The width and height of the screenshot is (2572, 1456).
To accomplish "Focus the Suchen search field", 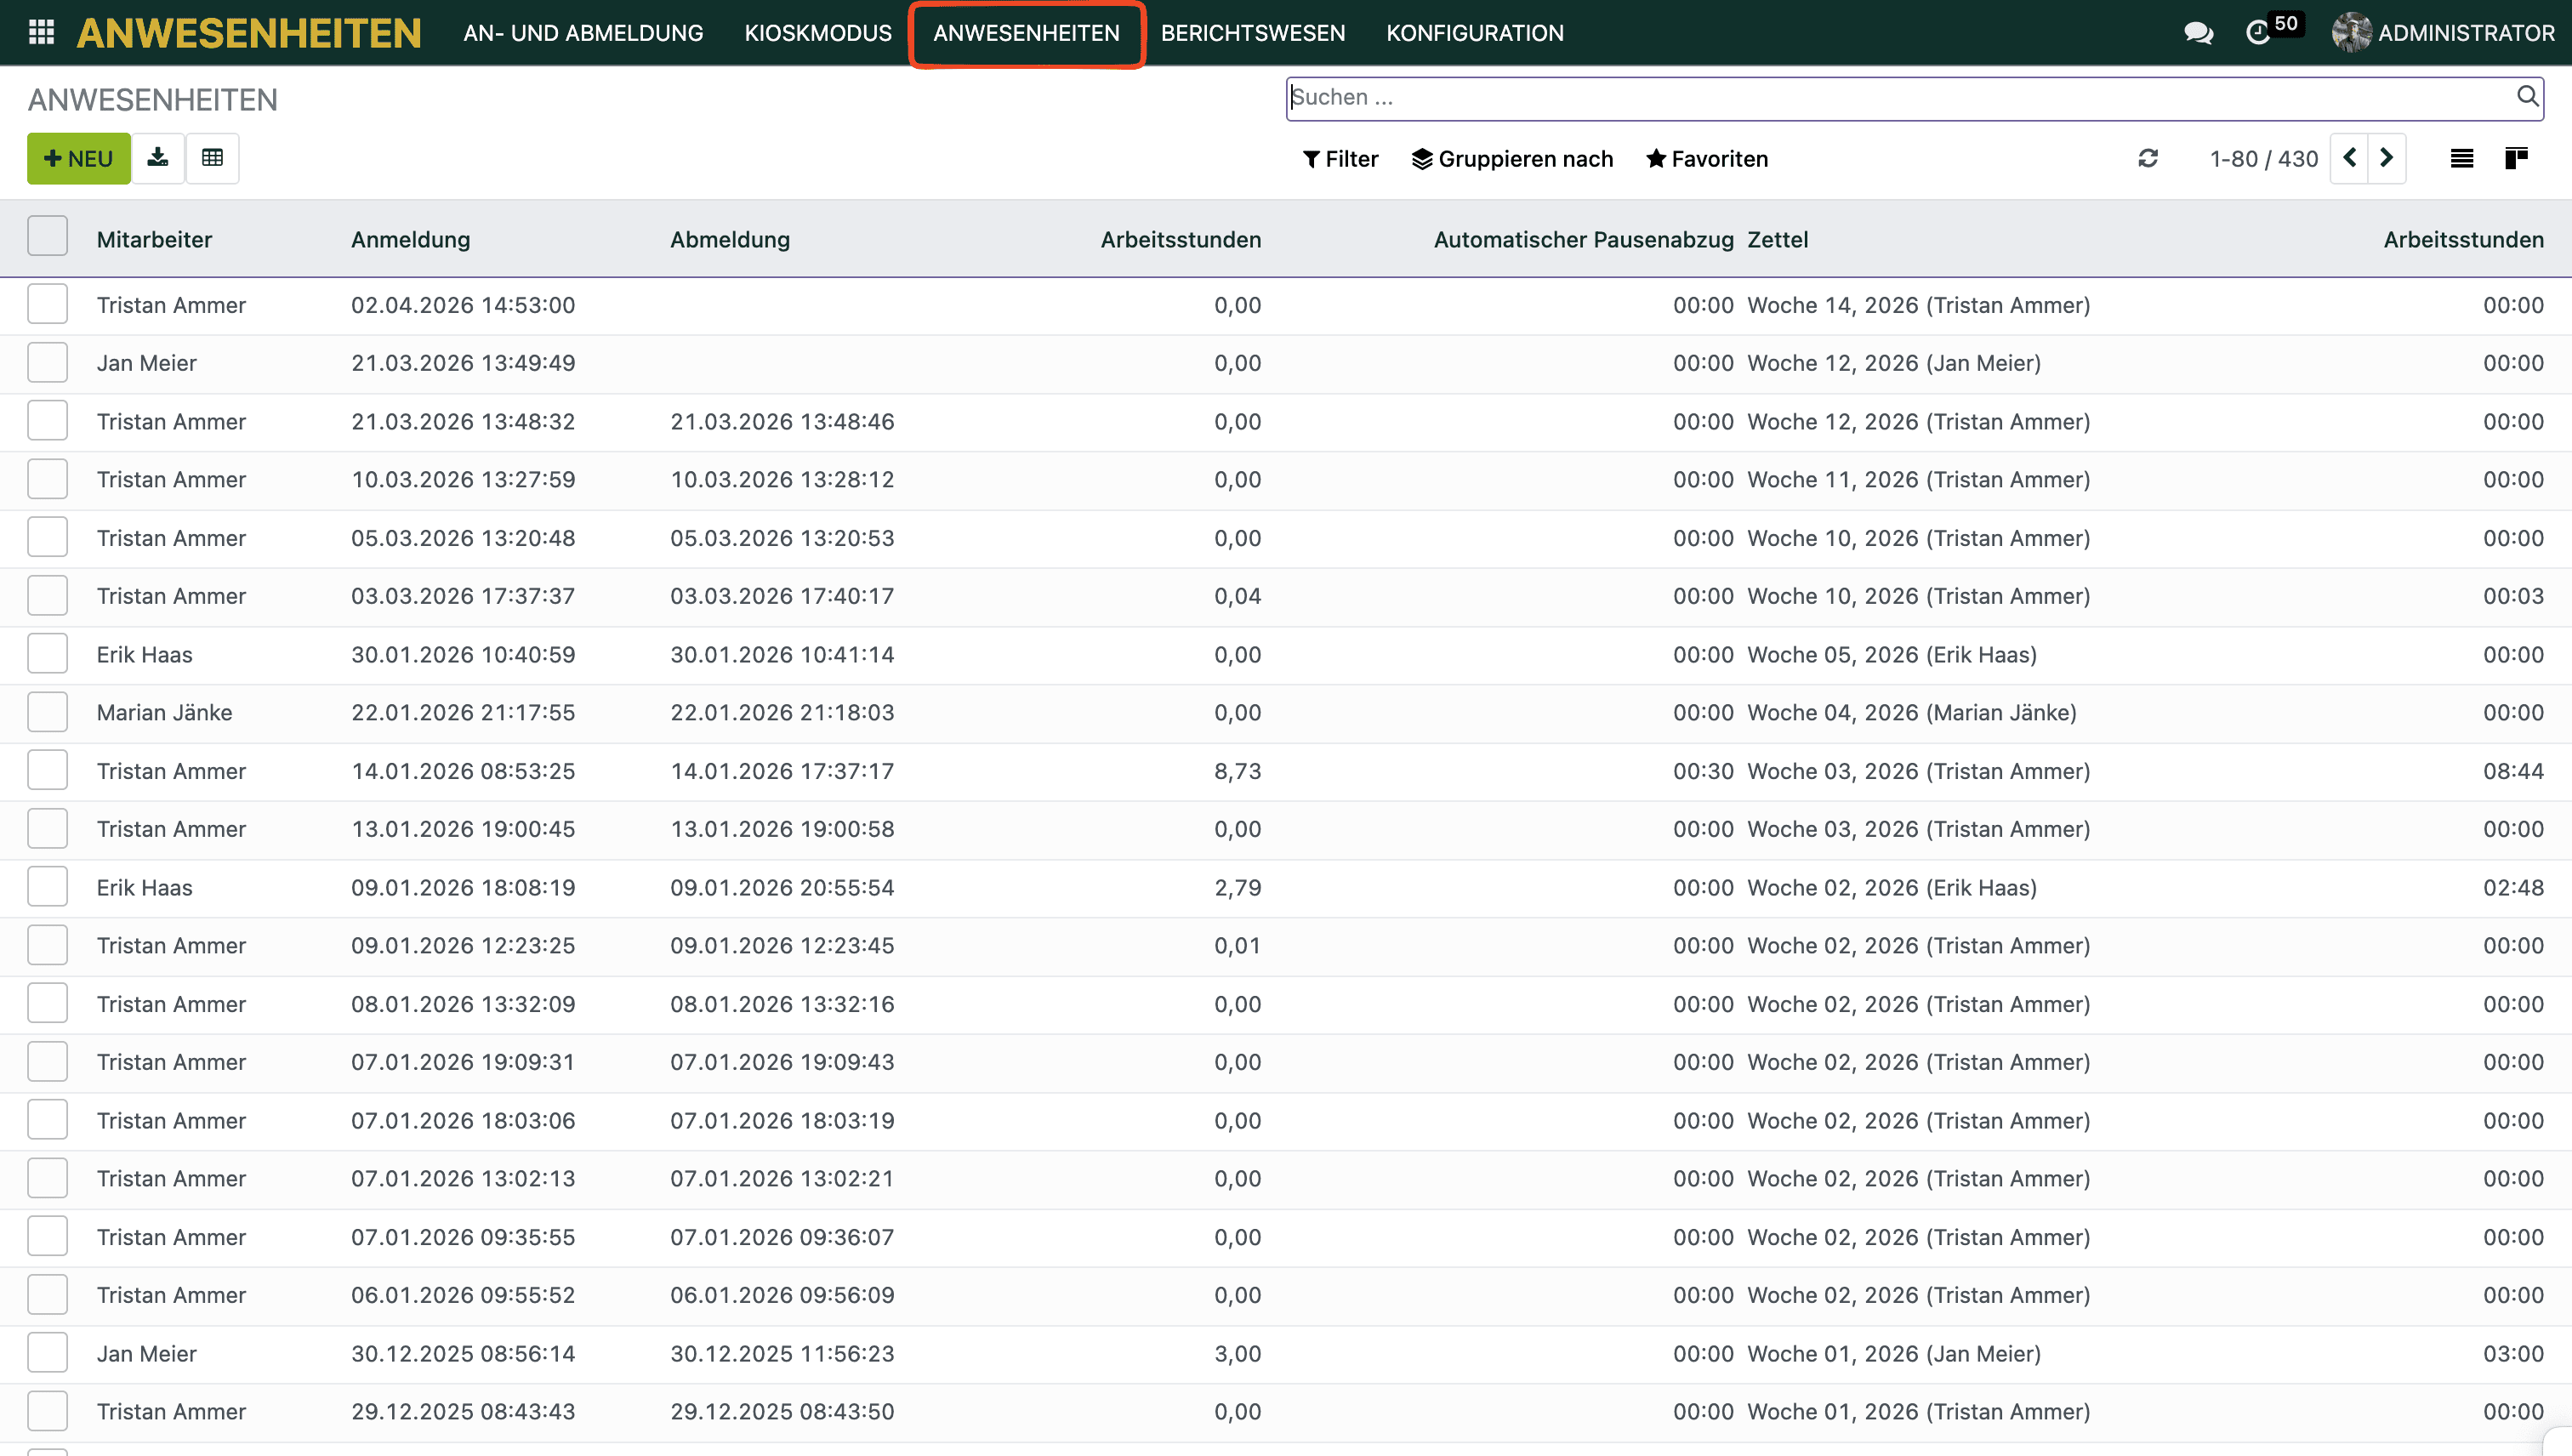I will [x=1890, y=97].
